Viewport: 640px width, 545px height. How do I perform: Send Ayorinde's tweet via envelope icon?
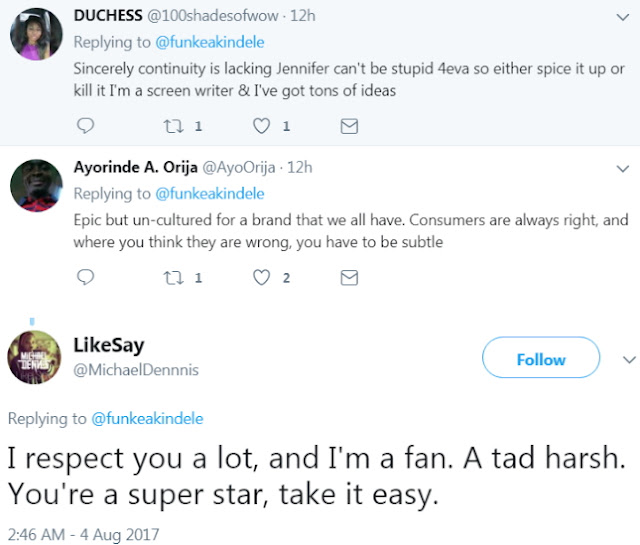click(349, 277)
